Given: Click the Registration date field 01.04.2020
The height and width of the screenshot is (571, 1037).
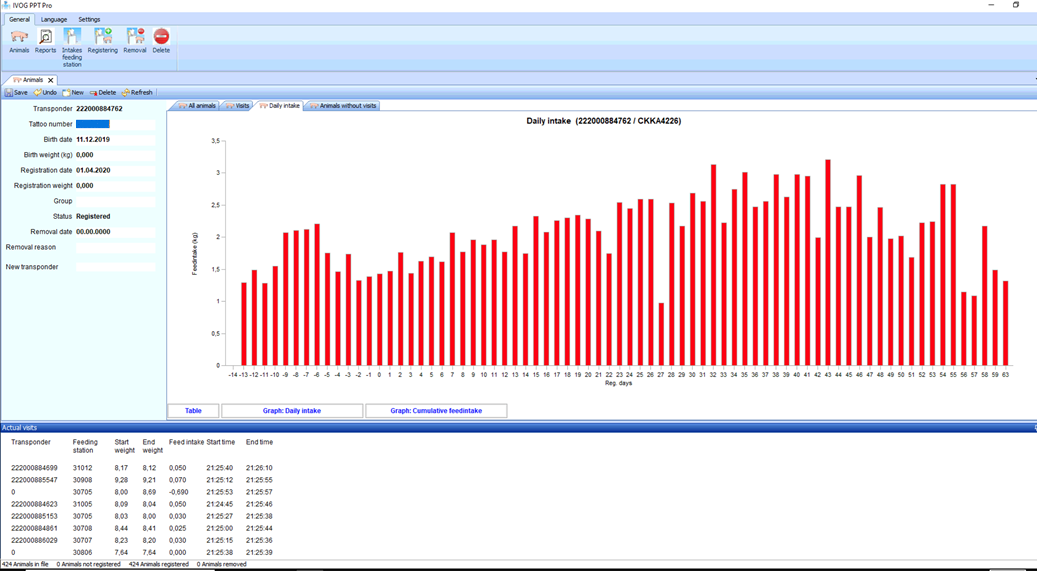Looking at the screenshot, I should (x=115, y=171).
